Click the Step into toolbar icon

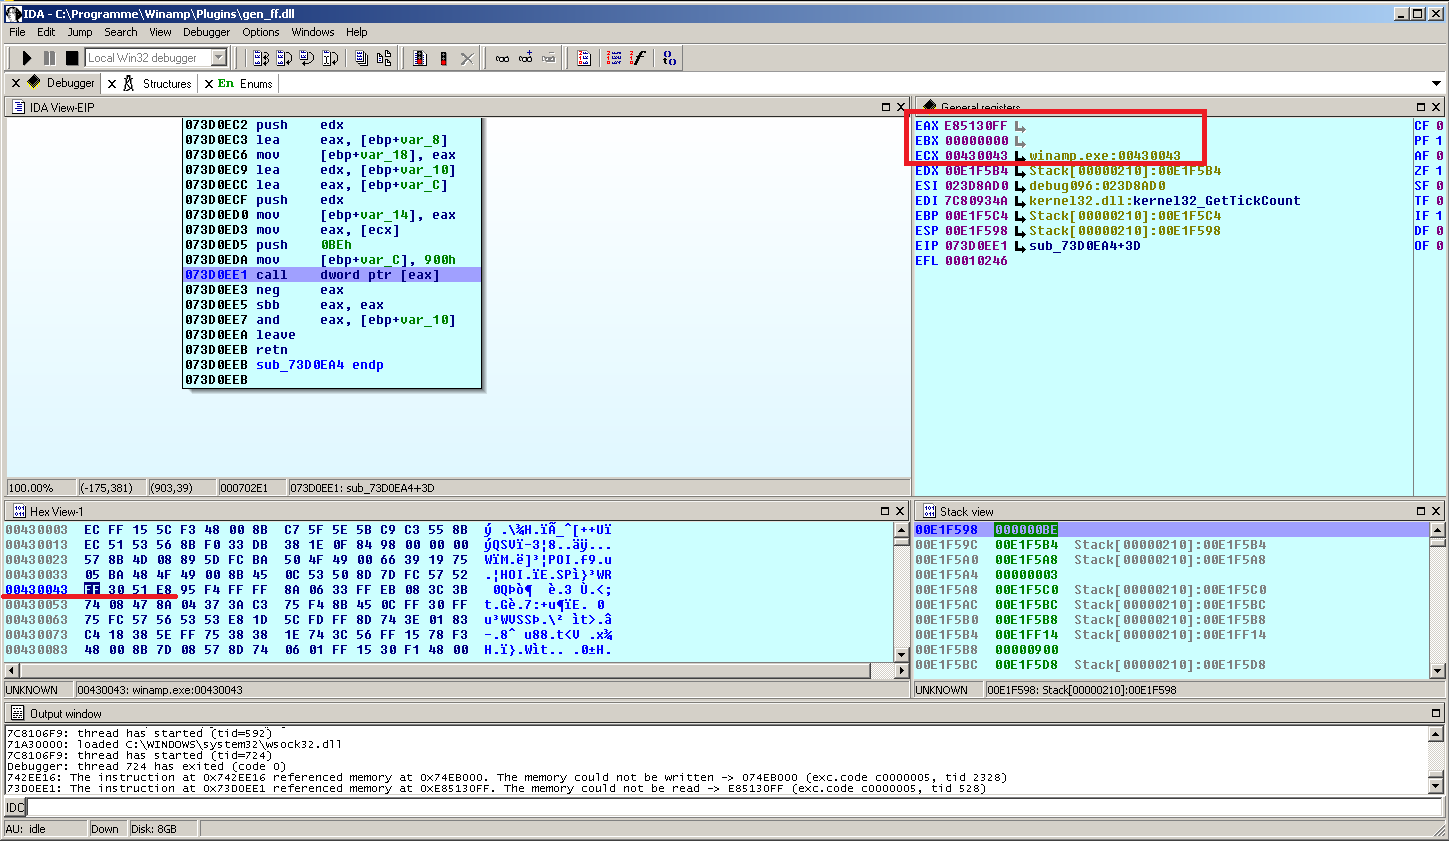(261, 58)
